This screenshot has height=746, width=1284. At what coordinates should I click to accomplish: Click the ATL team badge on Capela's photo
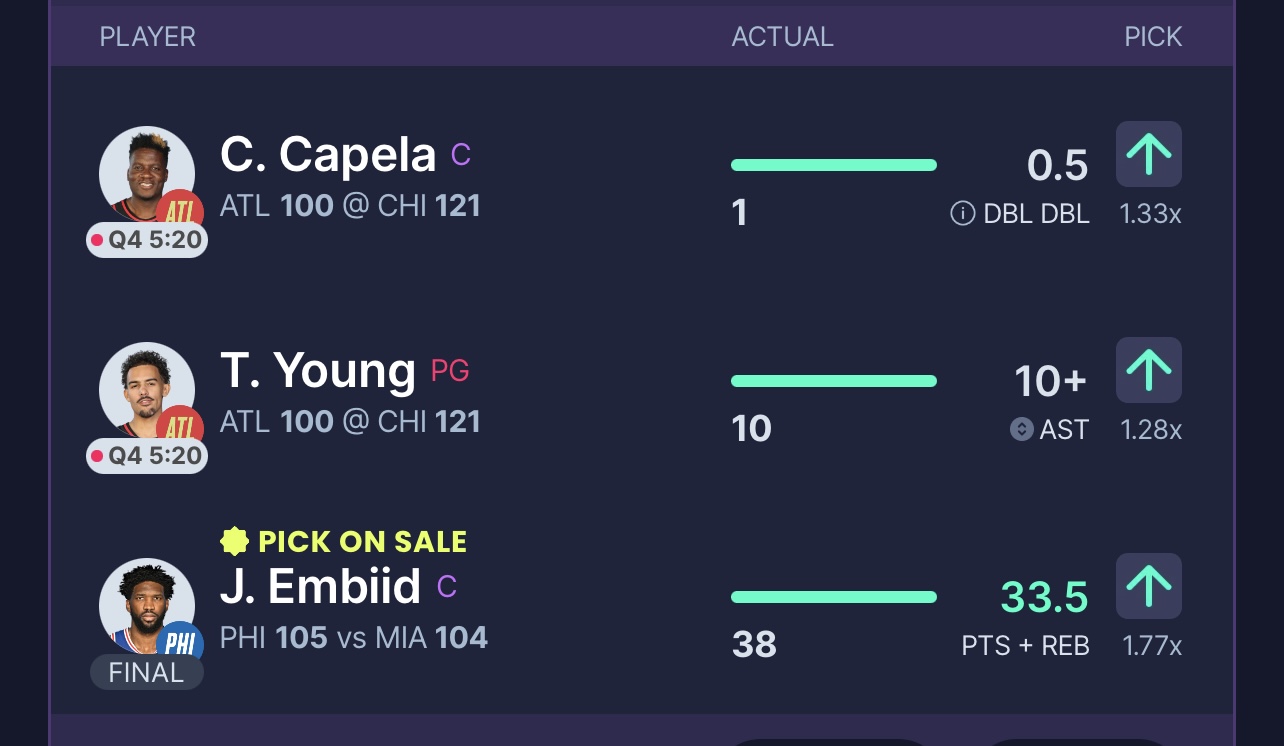(180, 211)
